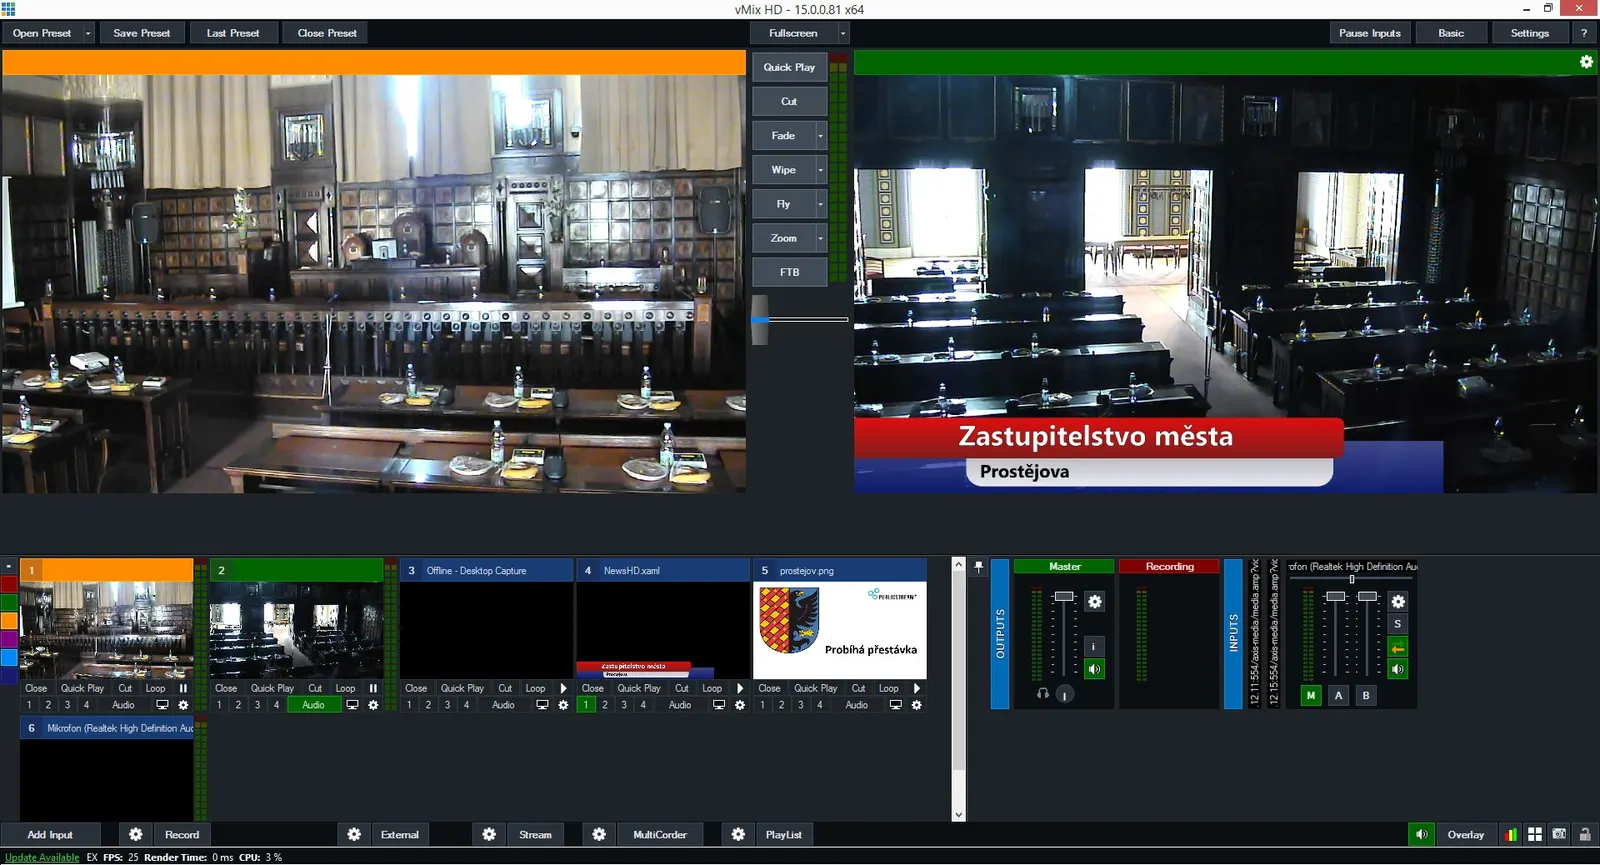
Task: Click Save Preset in top bar
Action: (142, 33)
